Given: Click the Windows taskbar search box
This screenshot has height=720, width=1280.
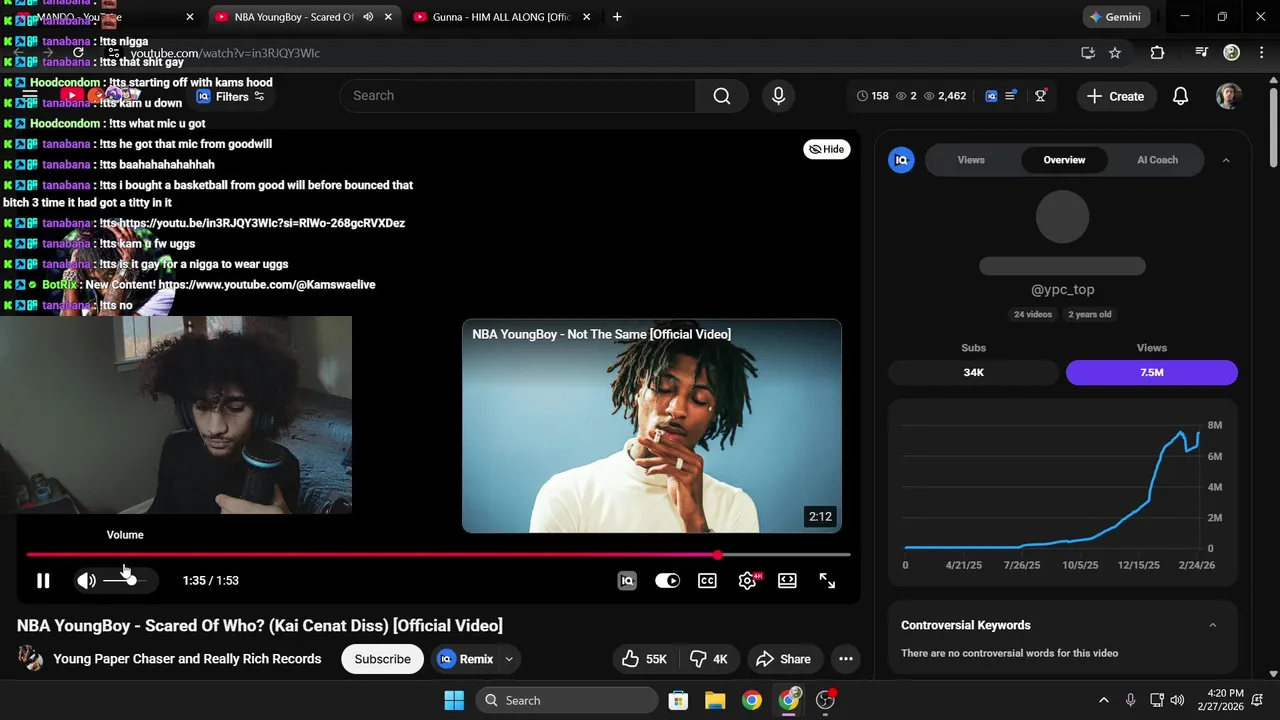Looking at the screenshot, I should [567, 700].
